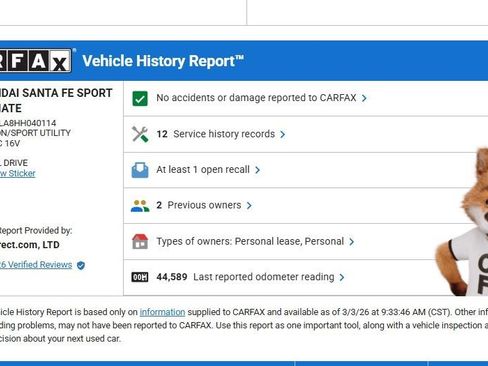Viewport: 488px width, 366px height.
Task: Click the VIN ending LA8HH040114
Action: pos(28,123)
